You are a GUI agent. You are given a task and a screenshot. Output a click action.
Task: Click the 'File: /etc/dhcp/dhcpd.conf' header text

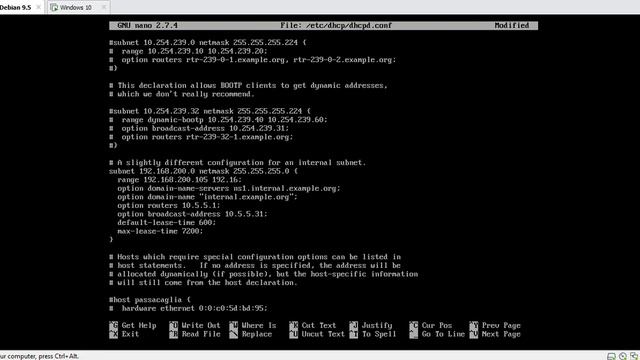pyautogui.click(x=336, y=25)
